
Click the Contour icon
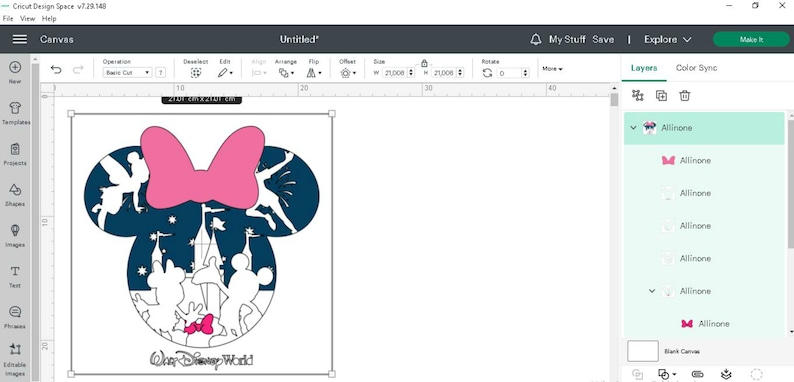756,374
